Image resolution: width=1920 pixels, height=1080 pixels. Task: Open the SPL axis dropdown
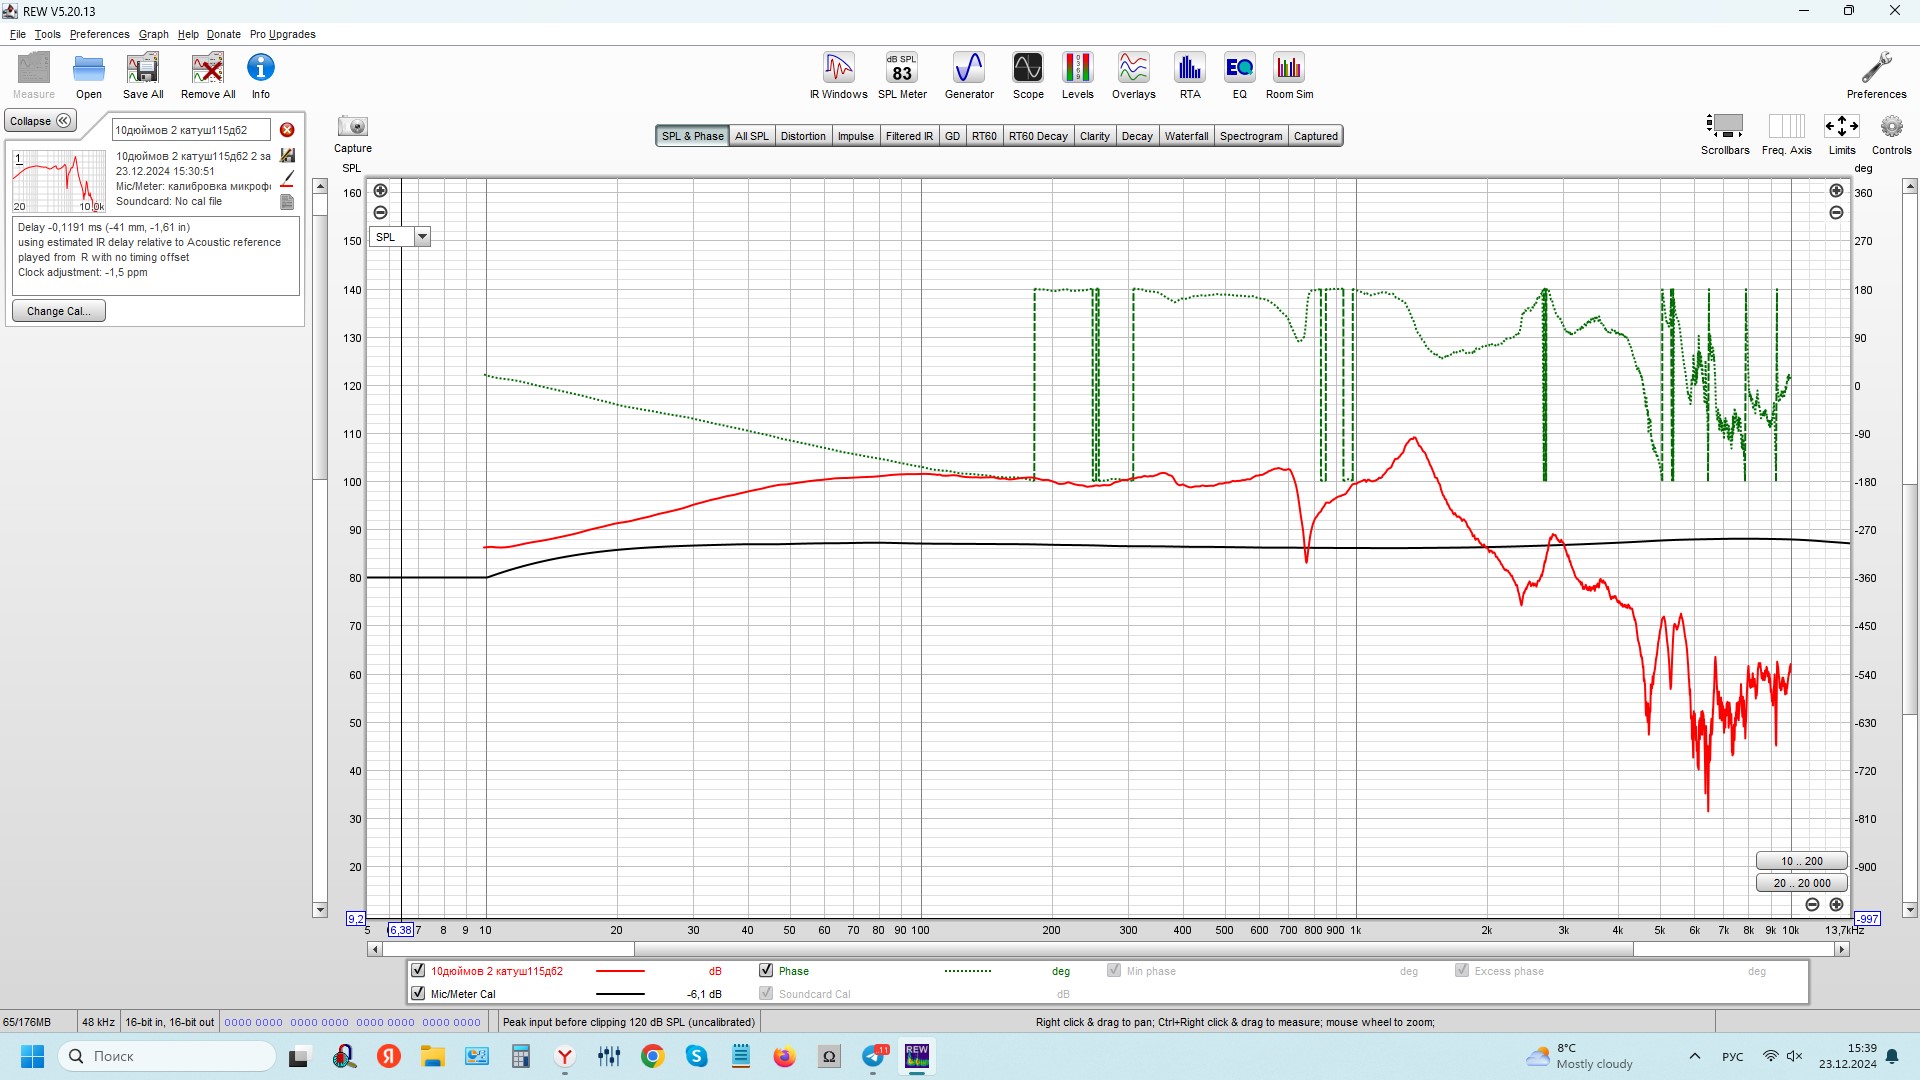[x=422, y=237]
